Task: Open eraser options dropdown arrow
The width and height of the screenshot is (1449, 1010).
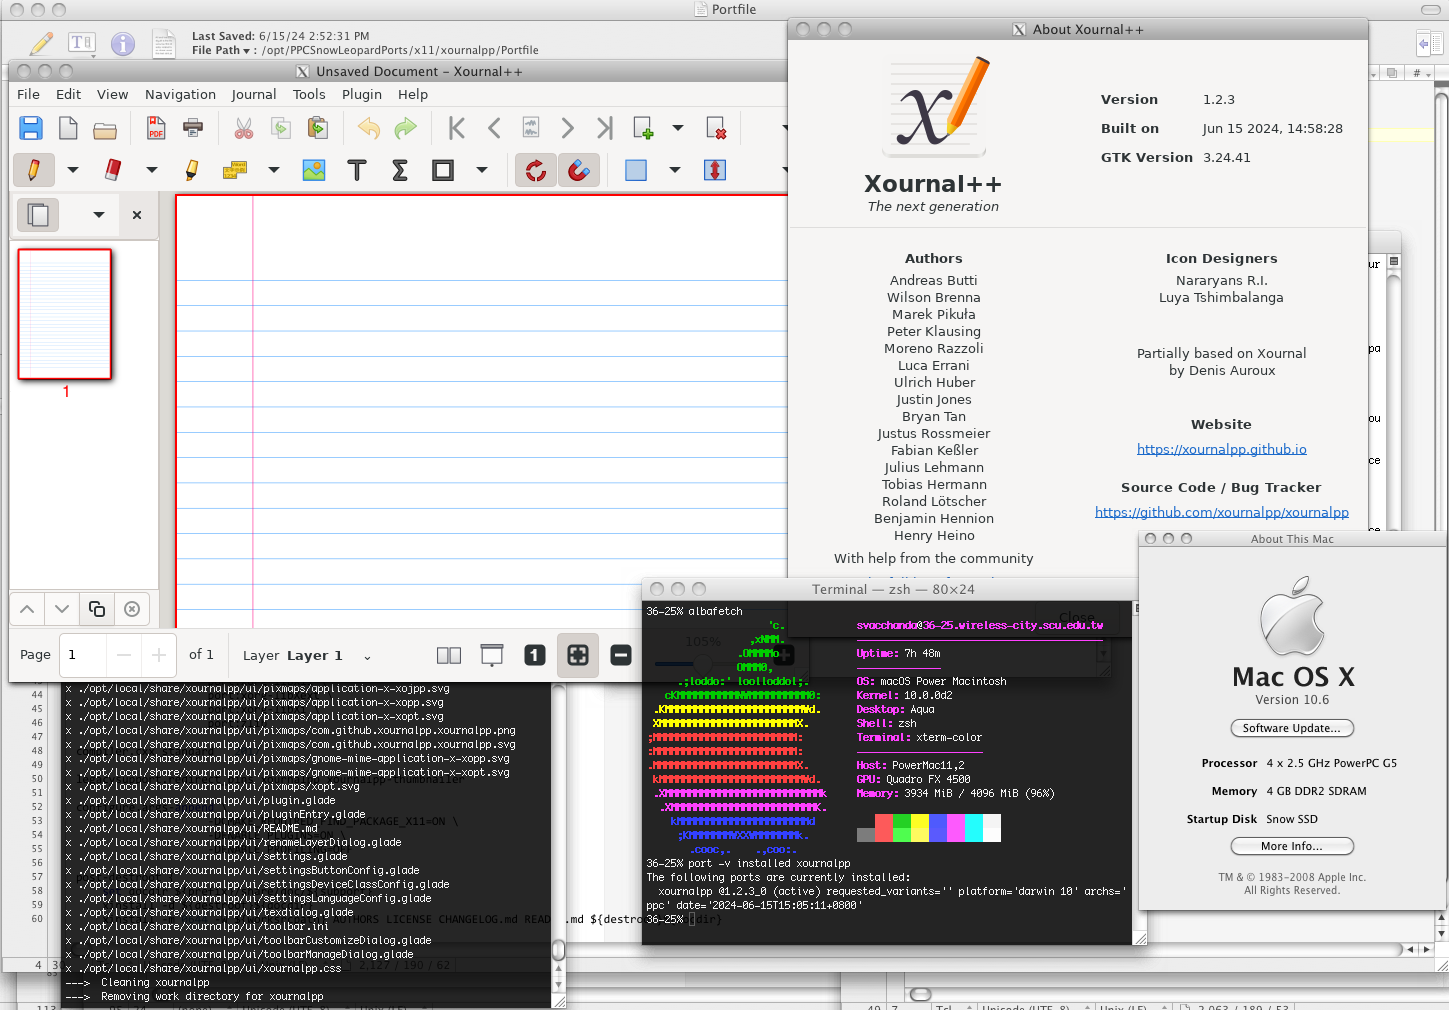Action: pos(152,170)
